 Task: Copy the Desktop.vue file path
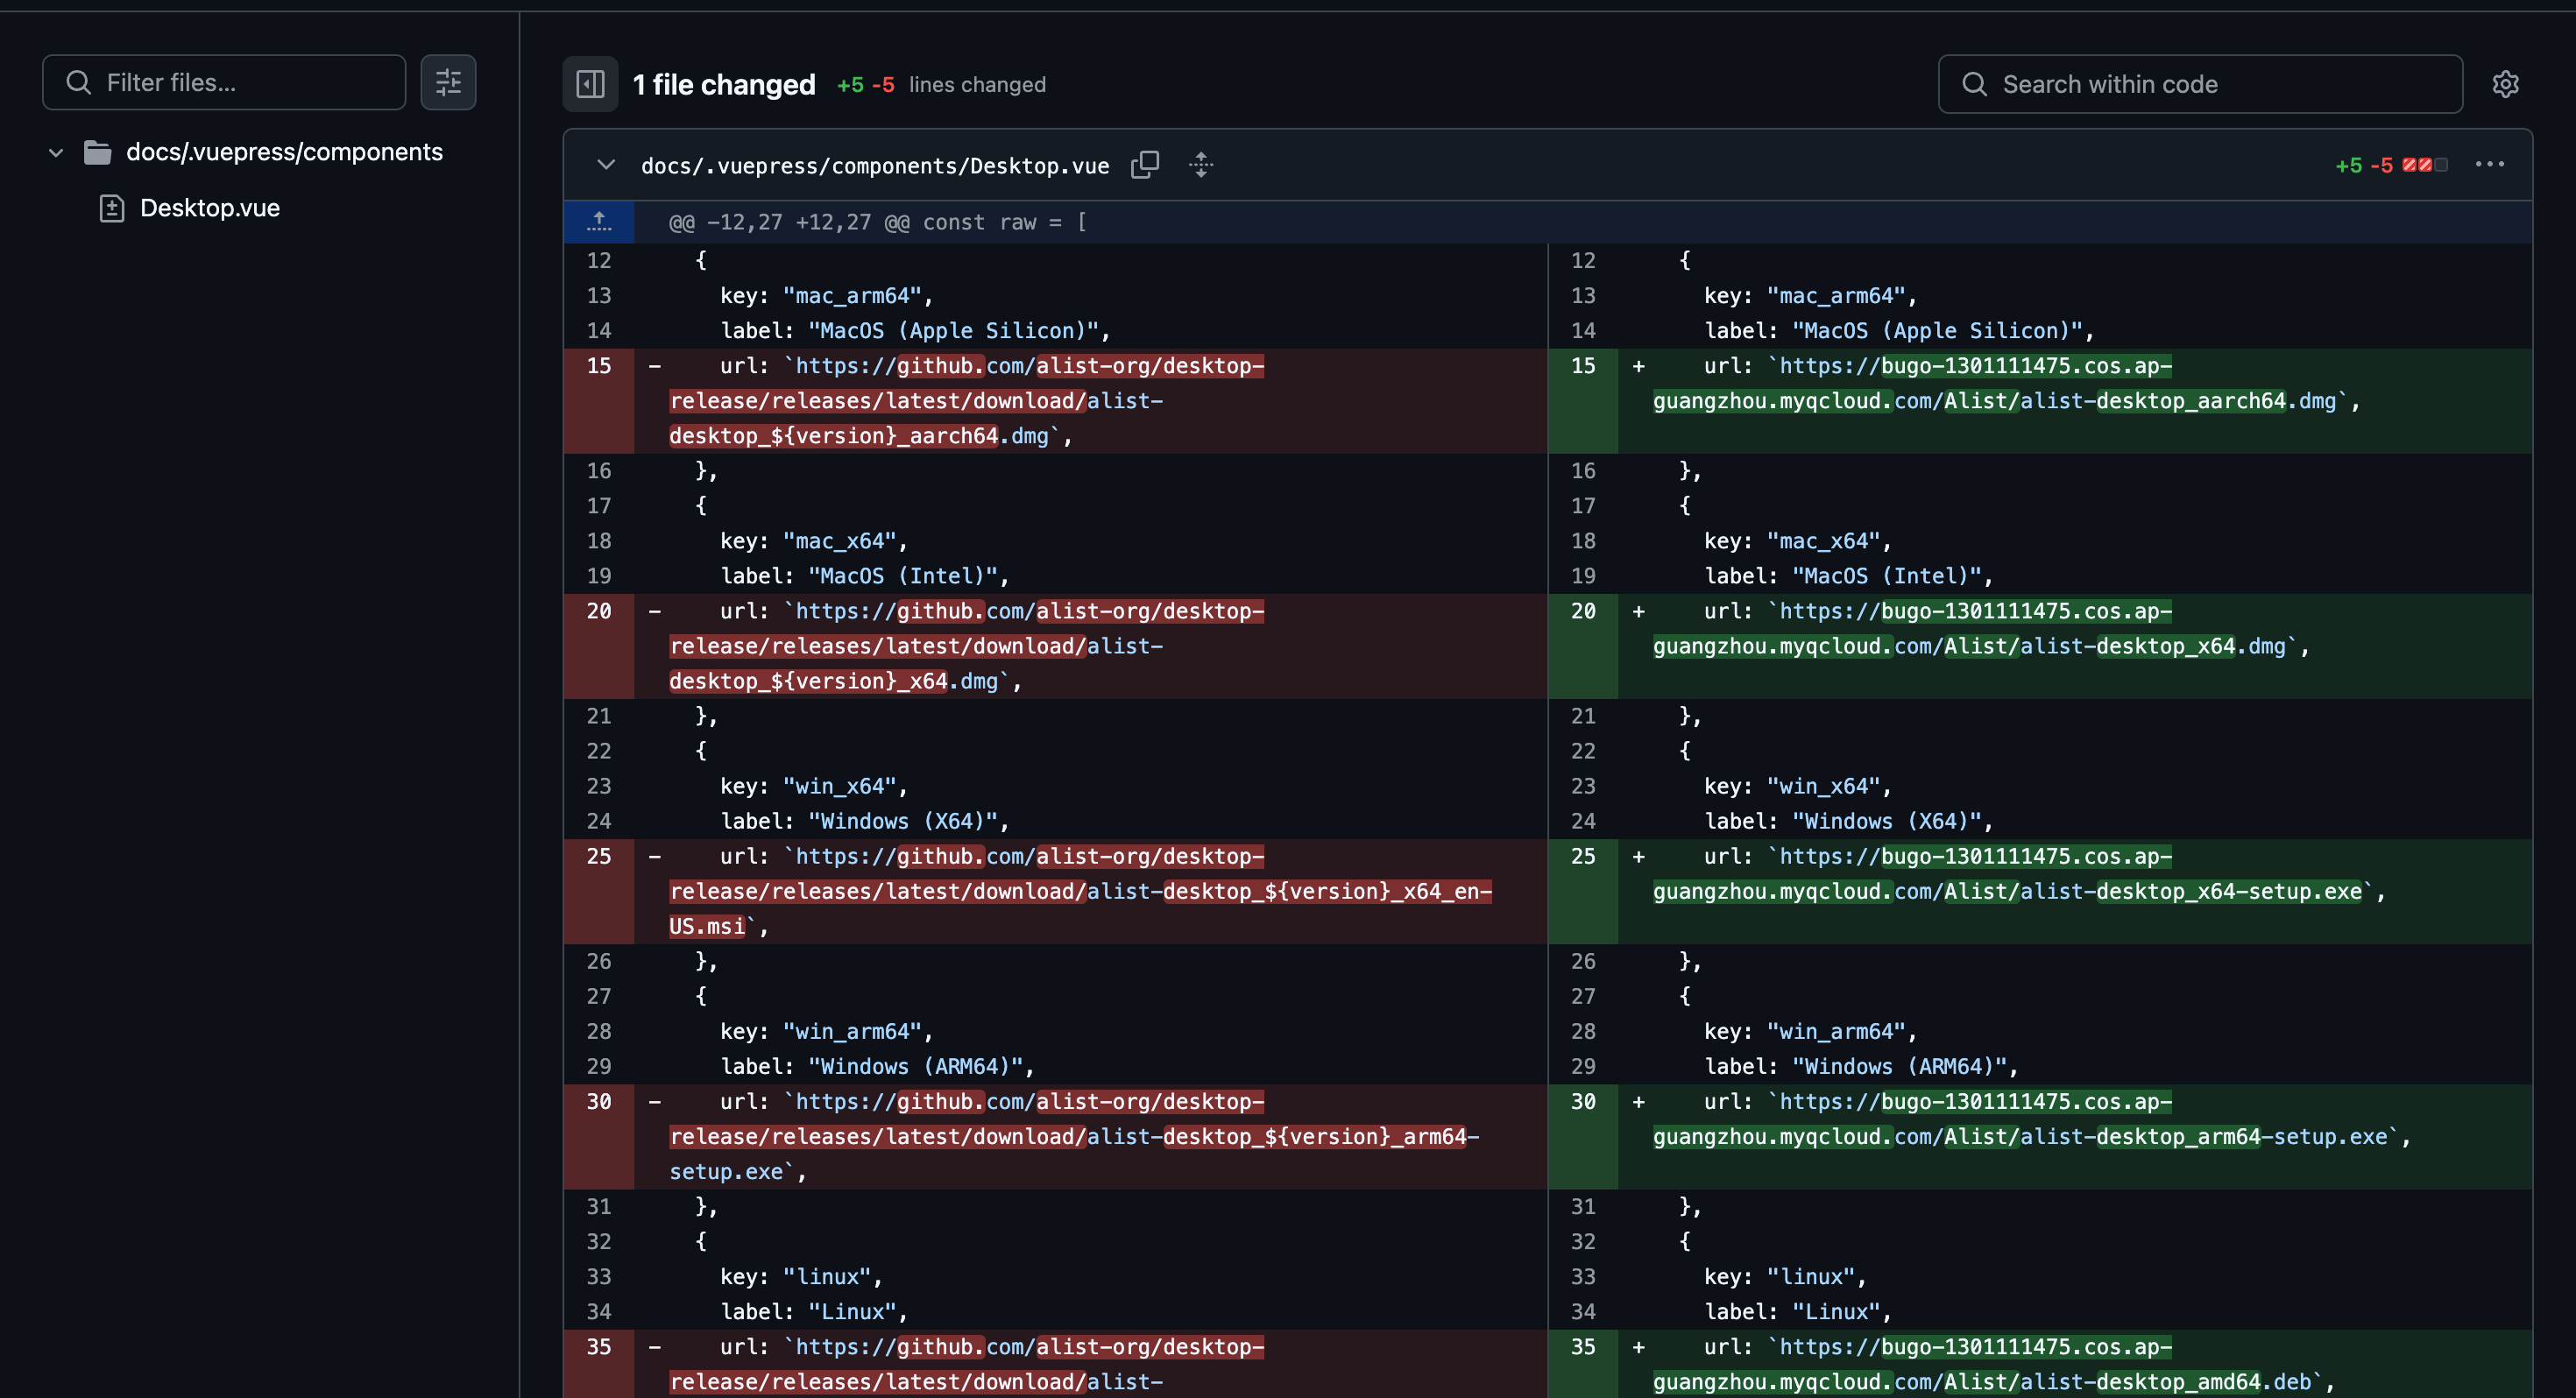pyautogui.click(x=1145, y=165)
